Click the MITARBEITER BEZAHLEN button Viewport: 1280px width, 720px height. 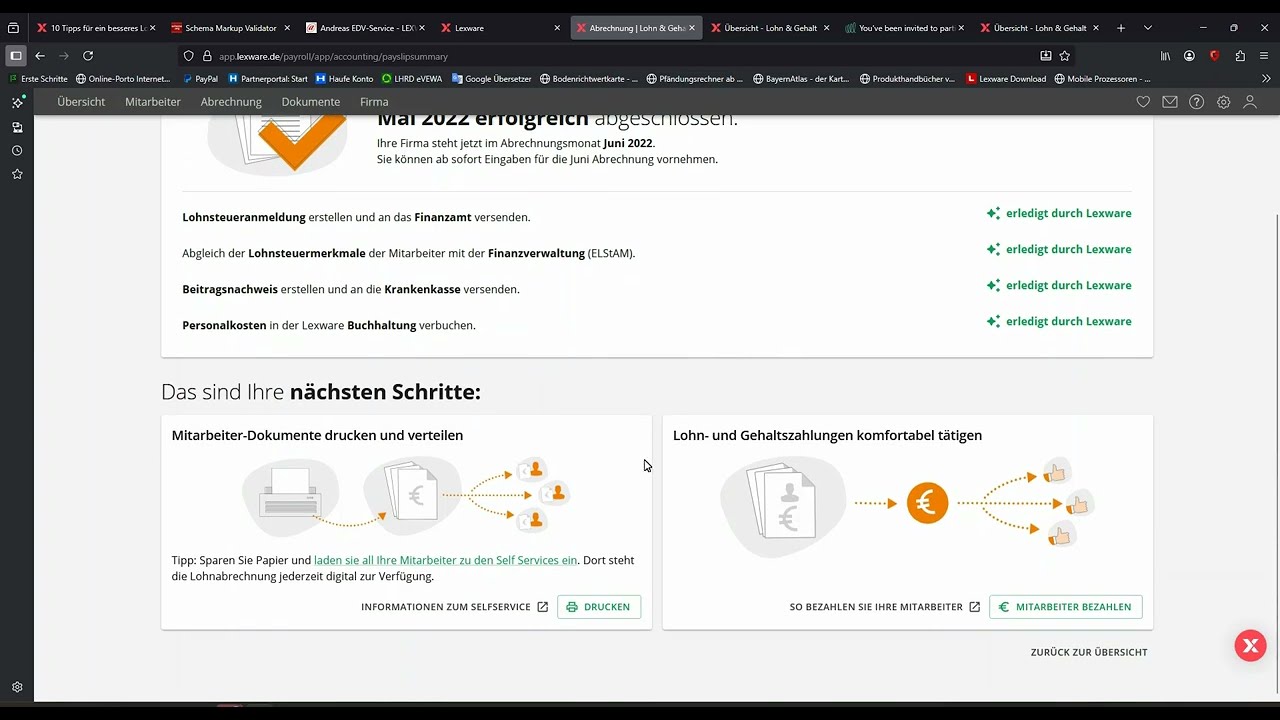1065,607
